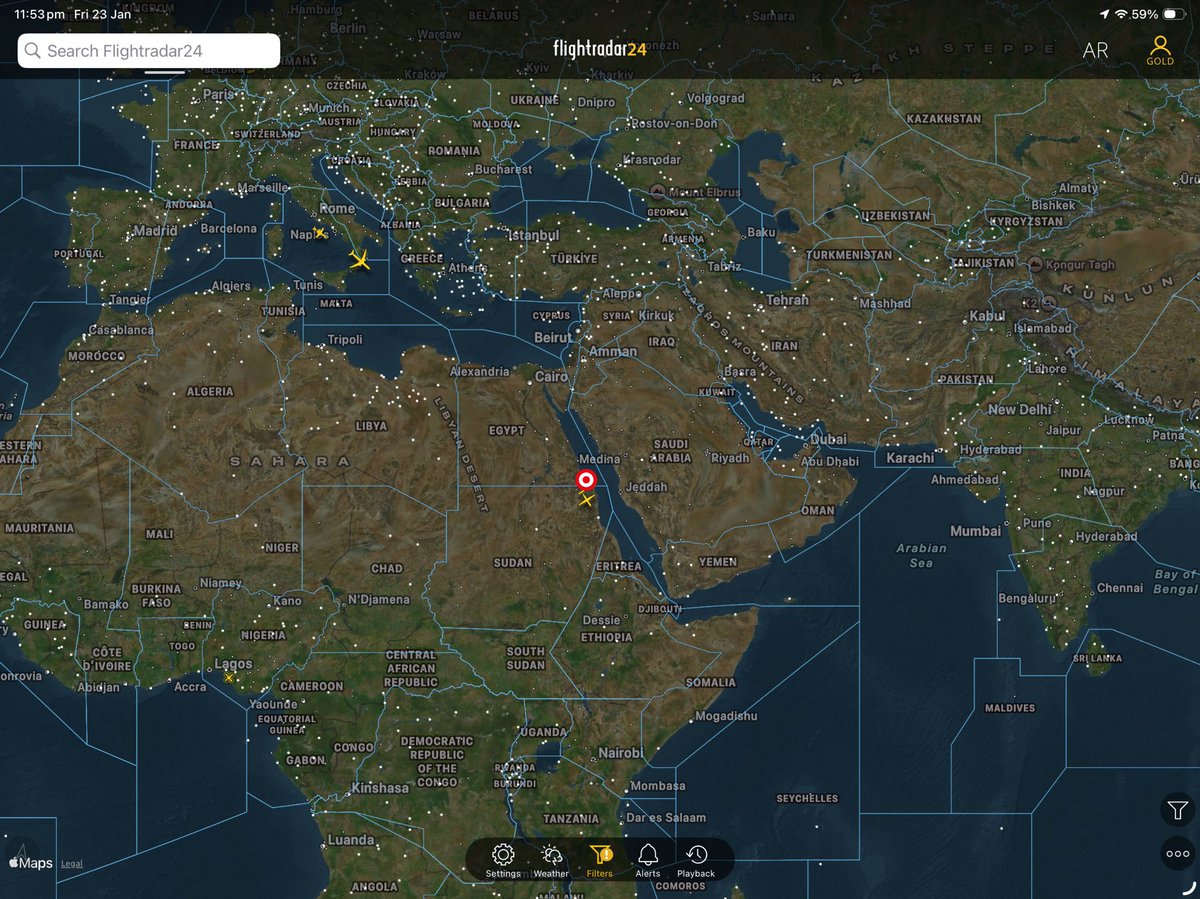
Task: Tap the Riyadh city label
Action: tap(730, 458)
